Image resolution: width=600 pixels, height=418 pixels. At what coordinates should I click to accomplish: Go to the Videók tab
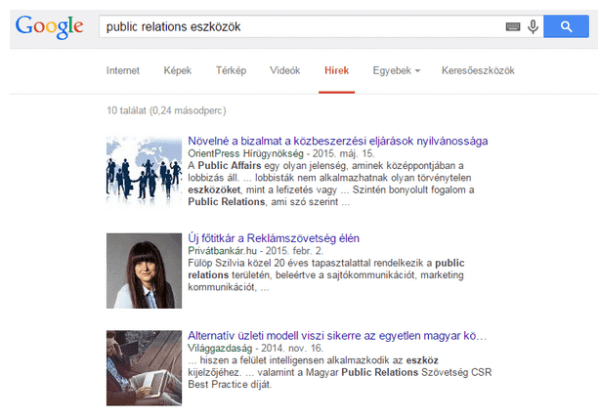(x=285, y=70)
